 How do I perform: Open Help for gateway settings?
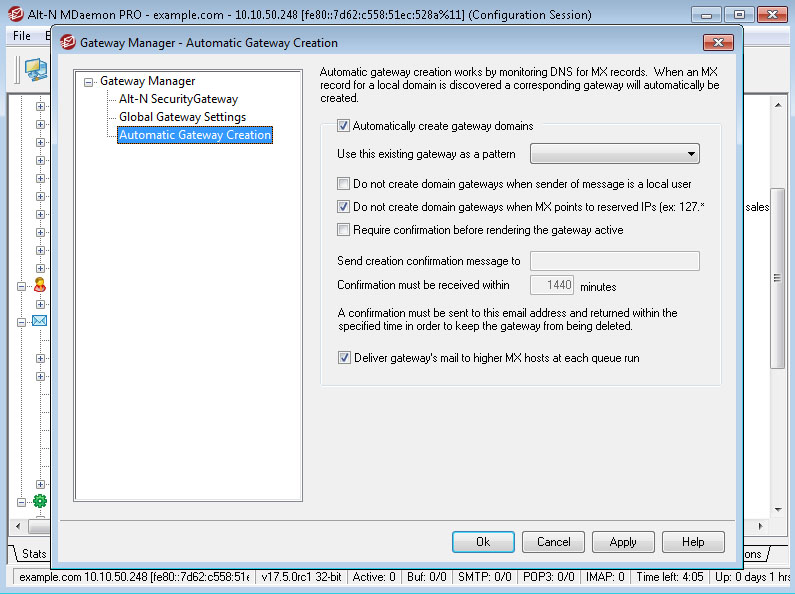[x=693, y=542]
